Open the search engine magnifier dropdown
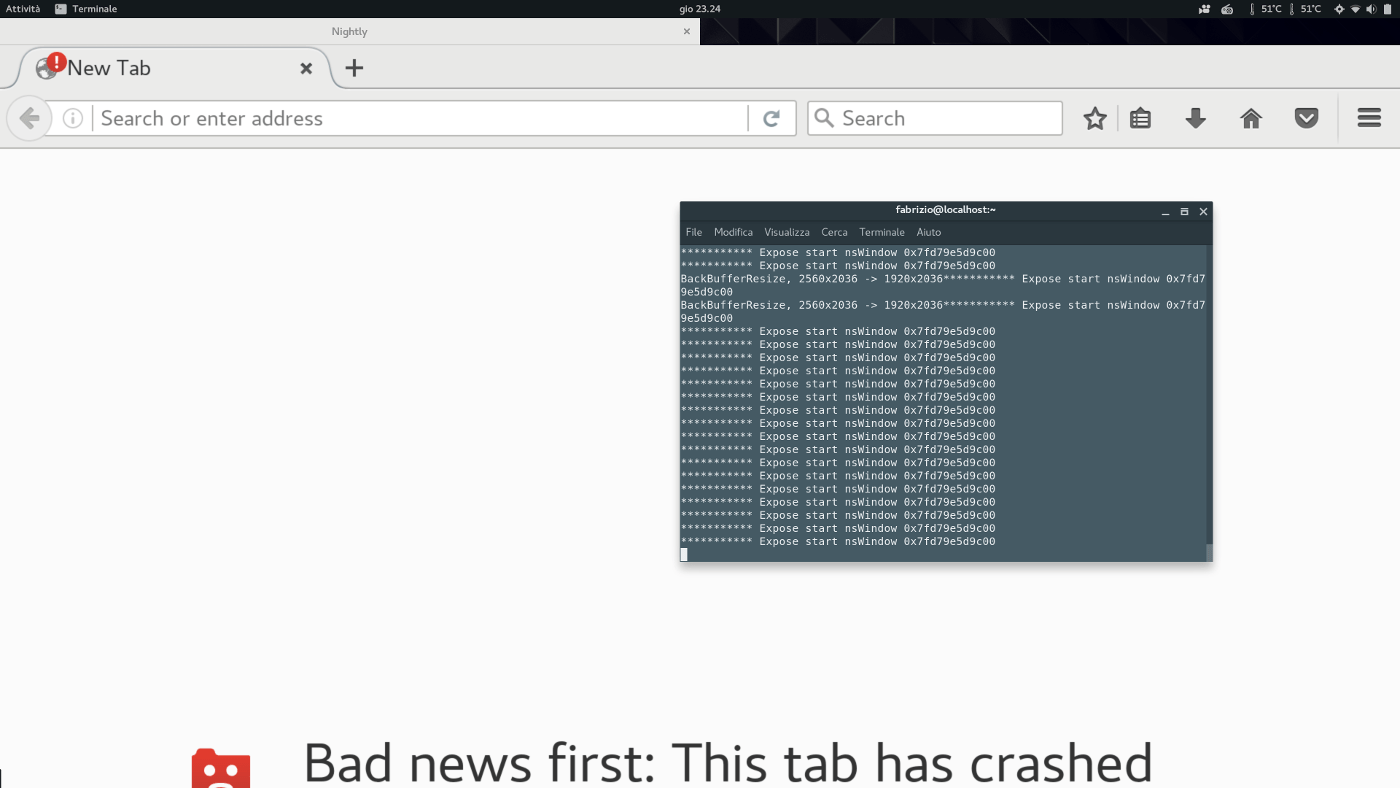 coord(823,117)
